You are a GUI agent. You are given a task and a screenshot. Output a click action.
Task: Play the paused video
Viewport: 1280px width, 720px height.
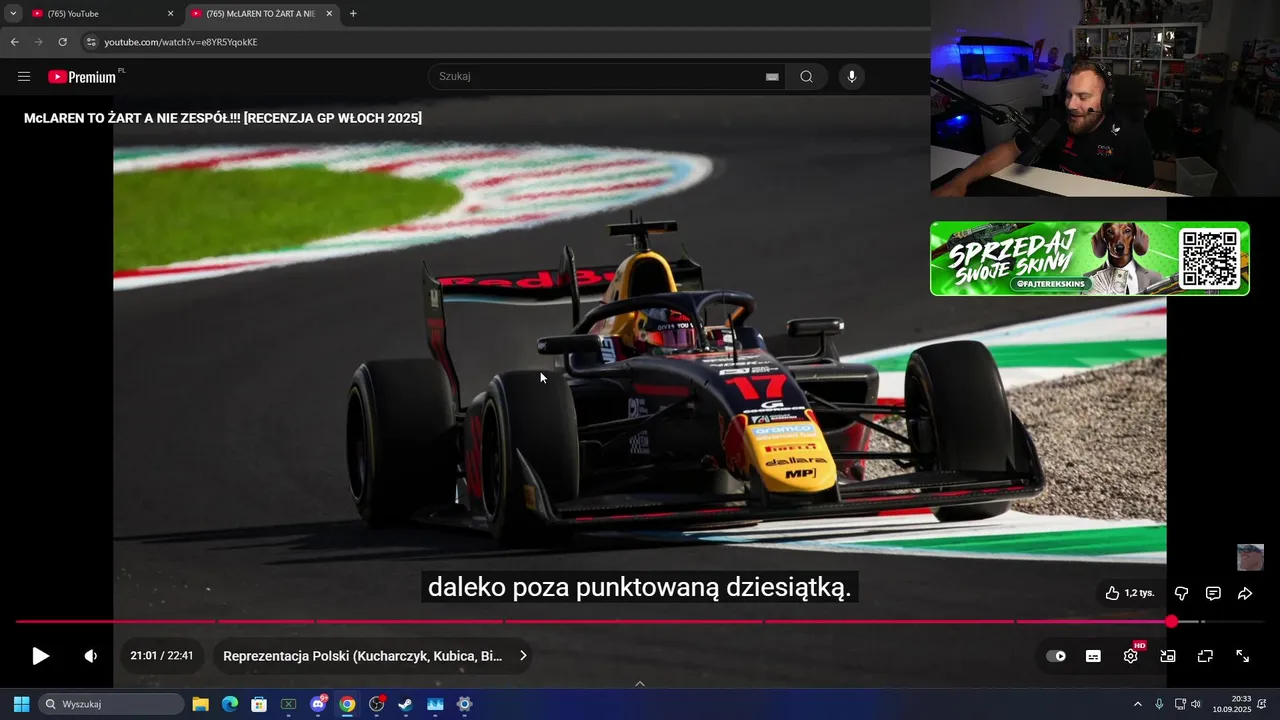pos(40,656)
